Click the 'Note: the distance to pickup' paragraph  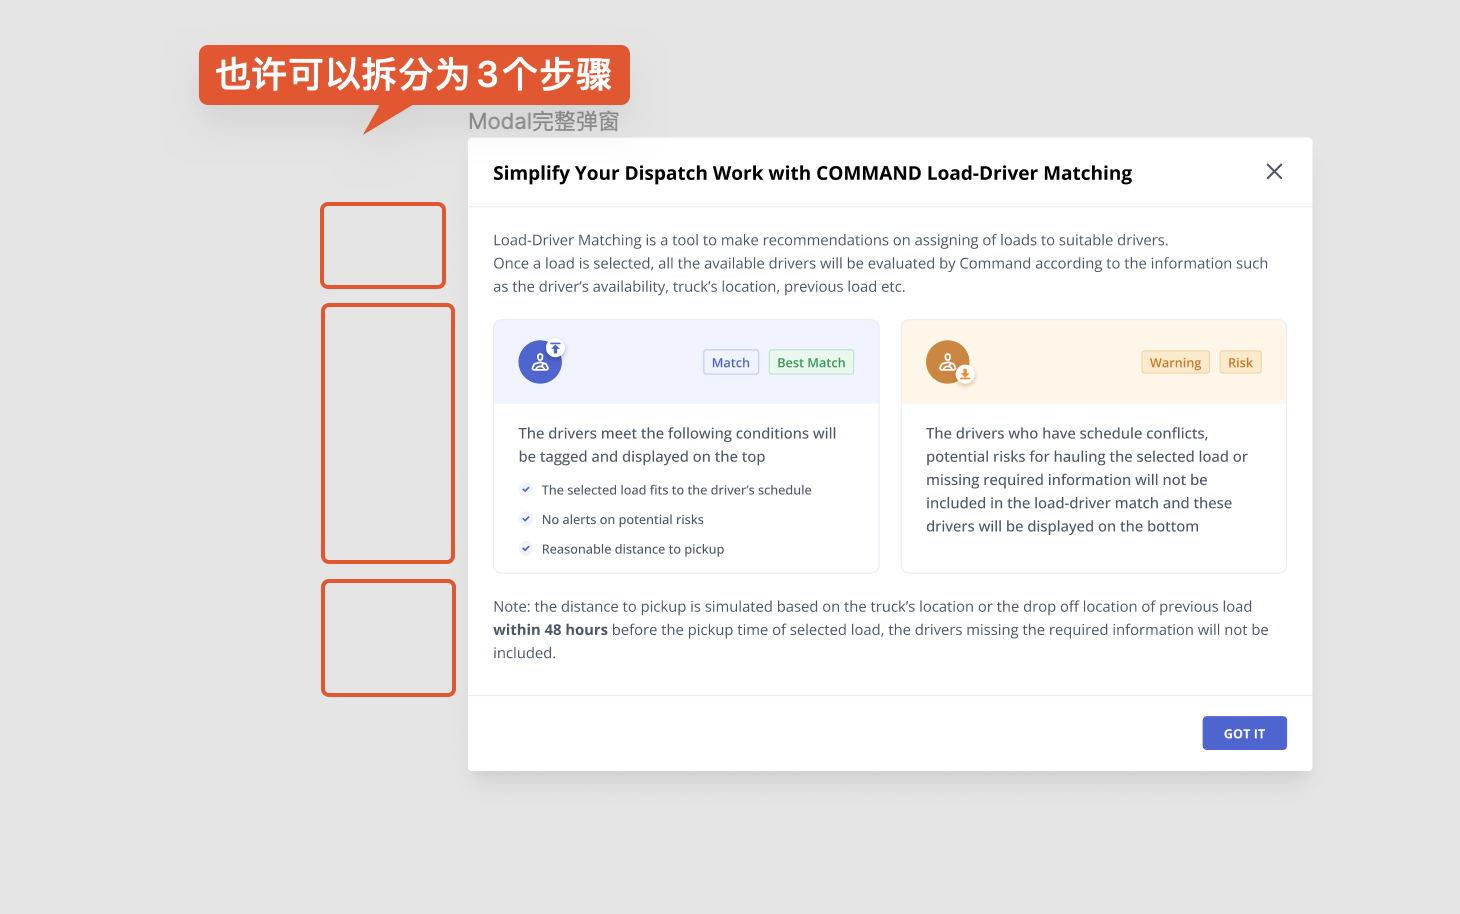[881, 630]
